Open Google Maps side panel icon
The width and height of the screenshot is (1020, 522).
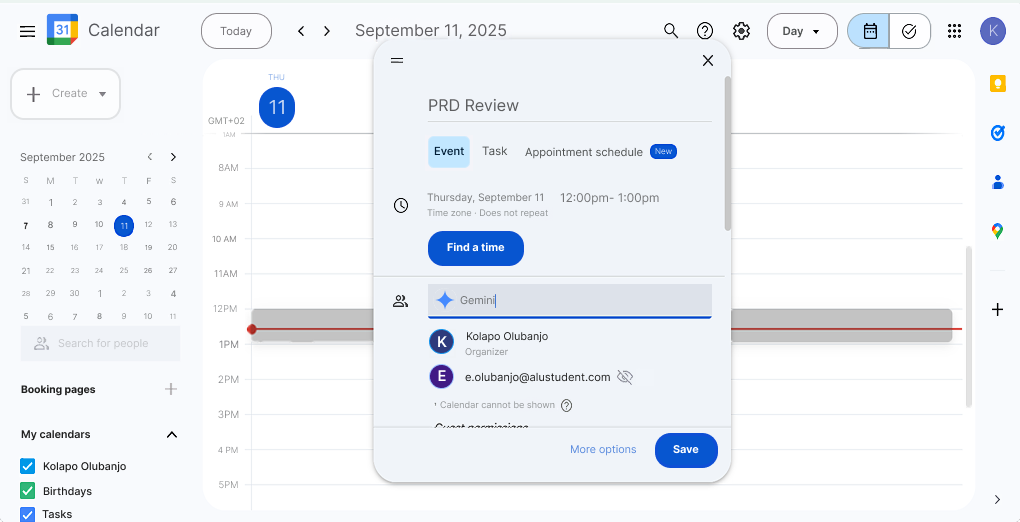click(x=997, y=231)
